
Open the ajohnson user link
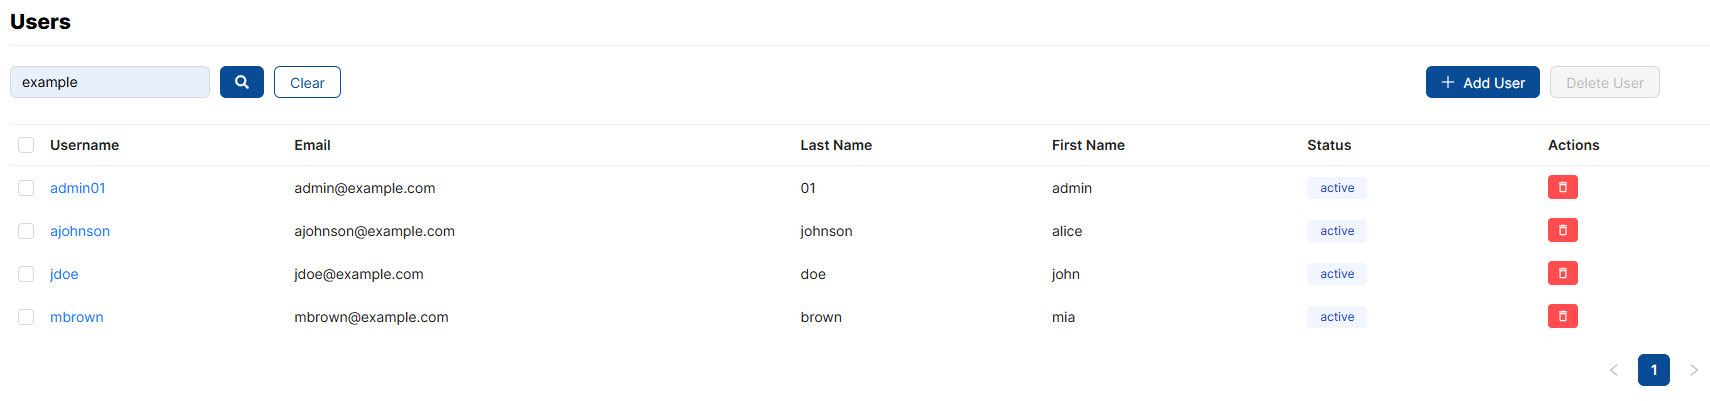coord(80,231)
